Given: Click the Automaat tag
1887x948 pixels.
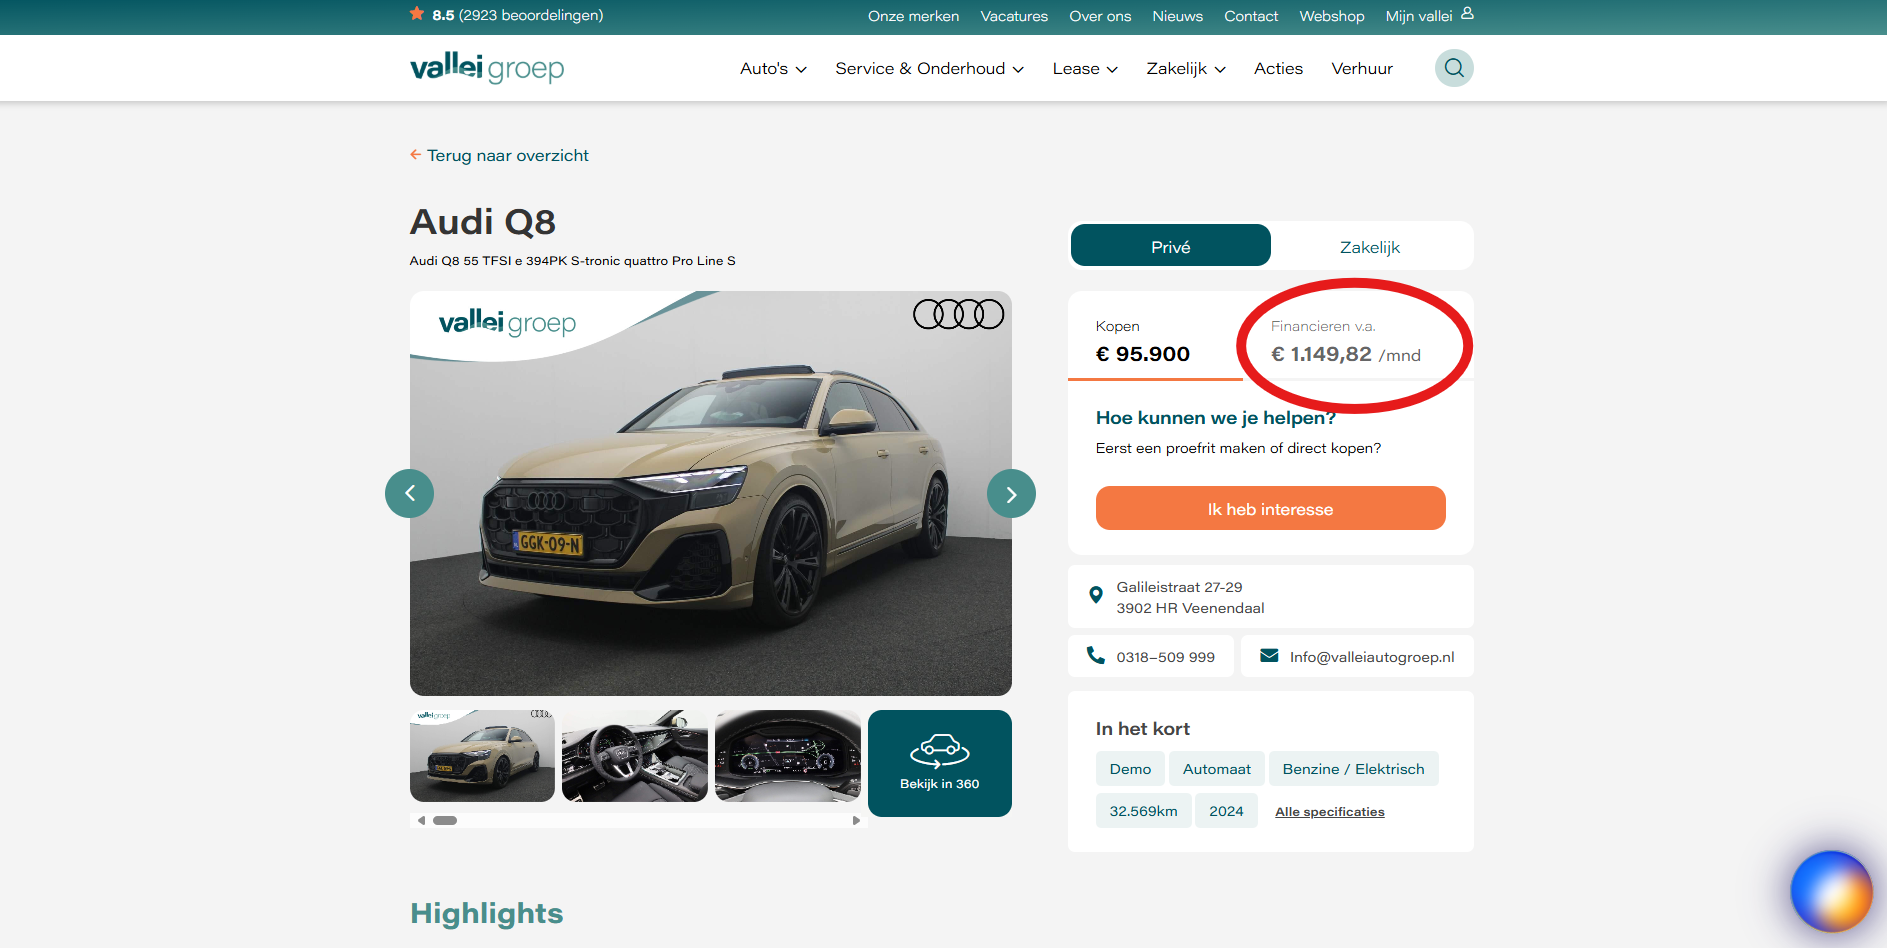Looking at the screenshot, I should point(1216,768).
